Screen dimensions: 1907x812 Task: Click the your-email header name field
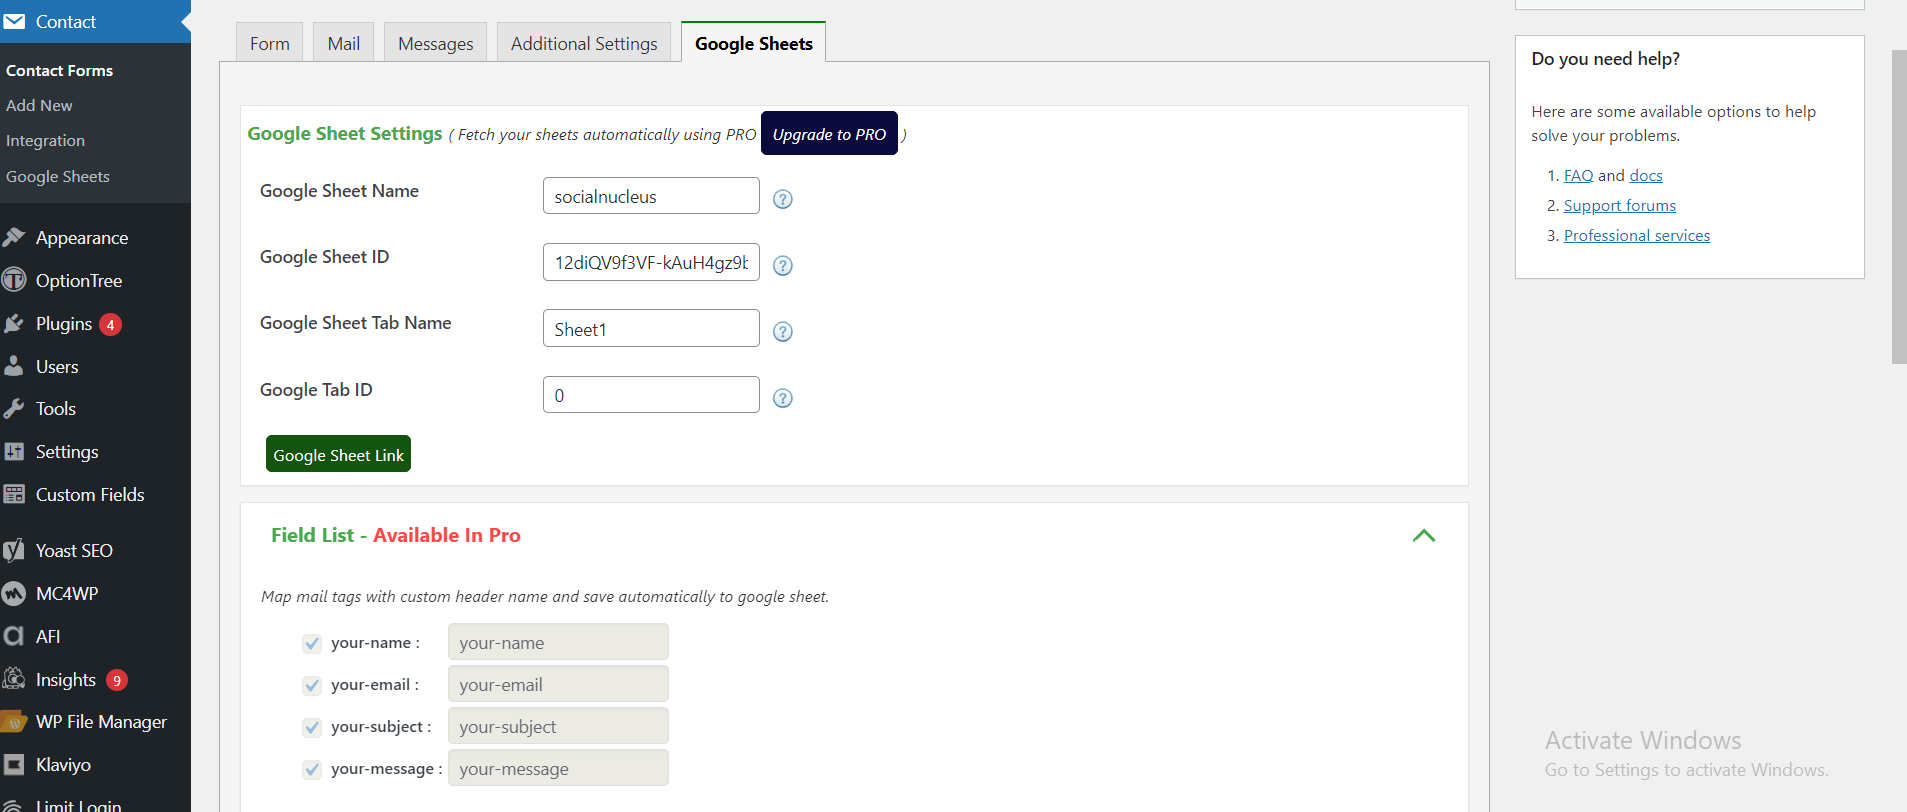(x=558, y=684)
